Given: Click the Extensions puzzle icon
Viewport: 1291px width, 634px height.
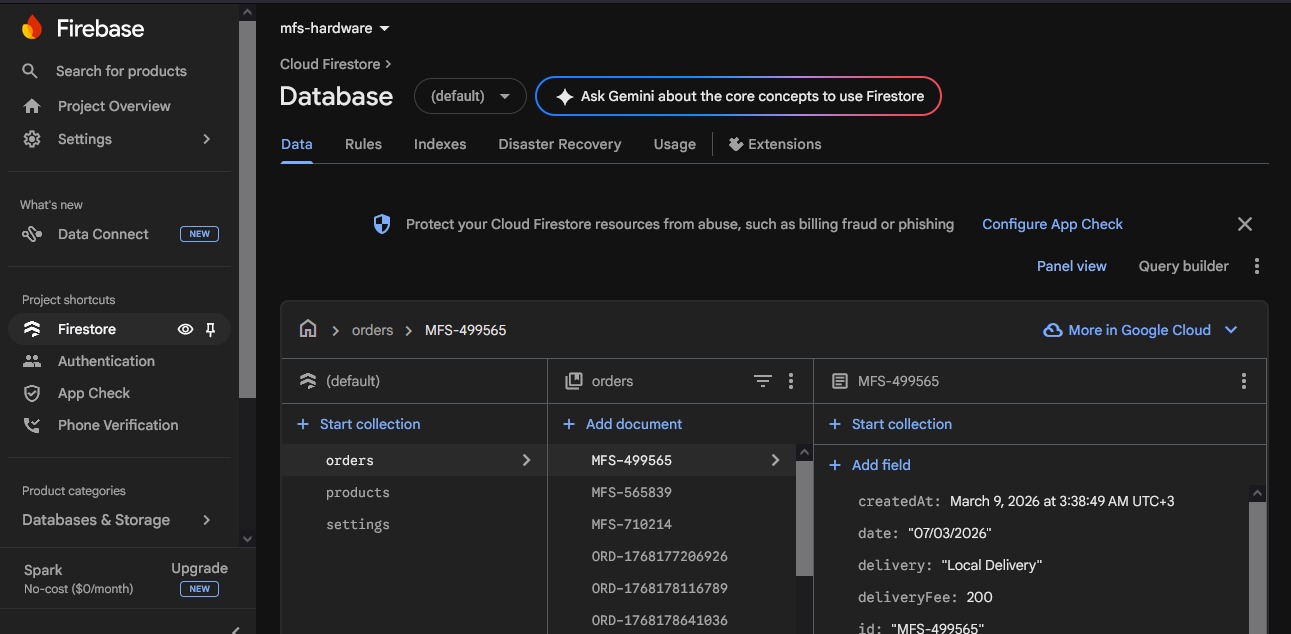Looking at the screenshot, I should pos(736,144).
